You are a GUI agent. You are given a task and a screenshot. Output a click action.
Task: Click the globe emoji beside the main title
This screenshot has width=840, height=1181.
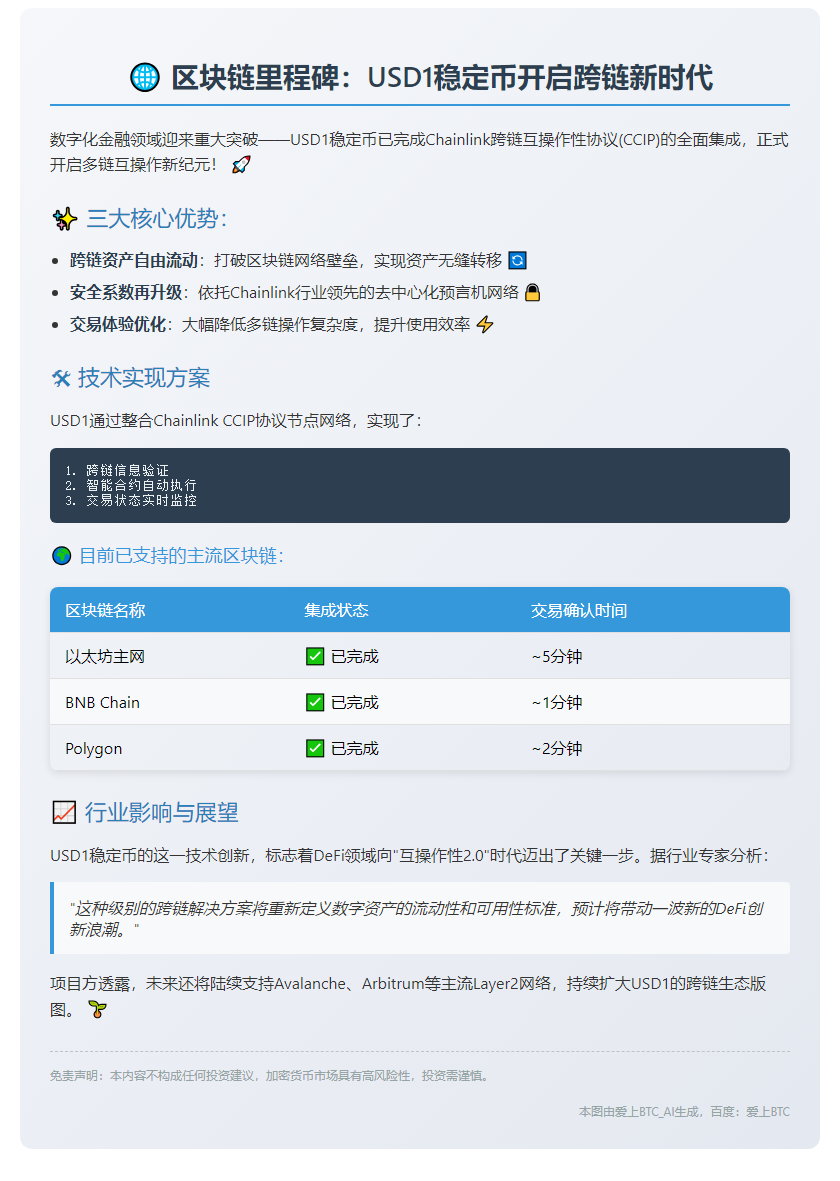pos(145,78)
